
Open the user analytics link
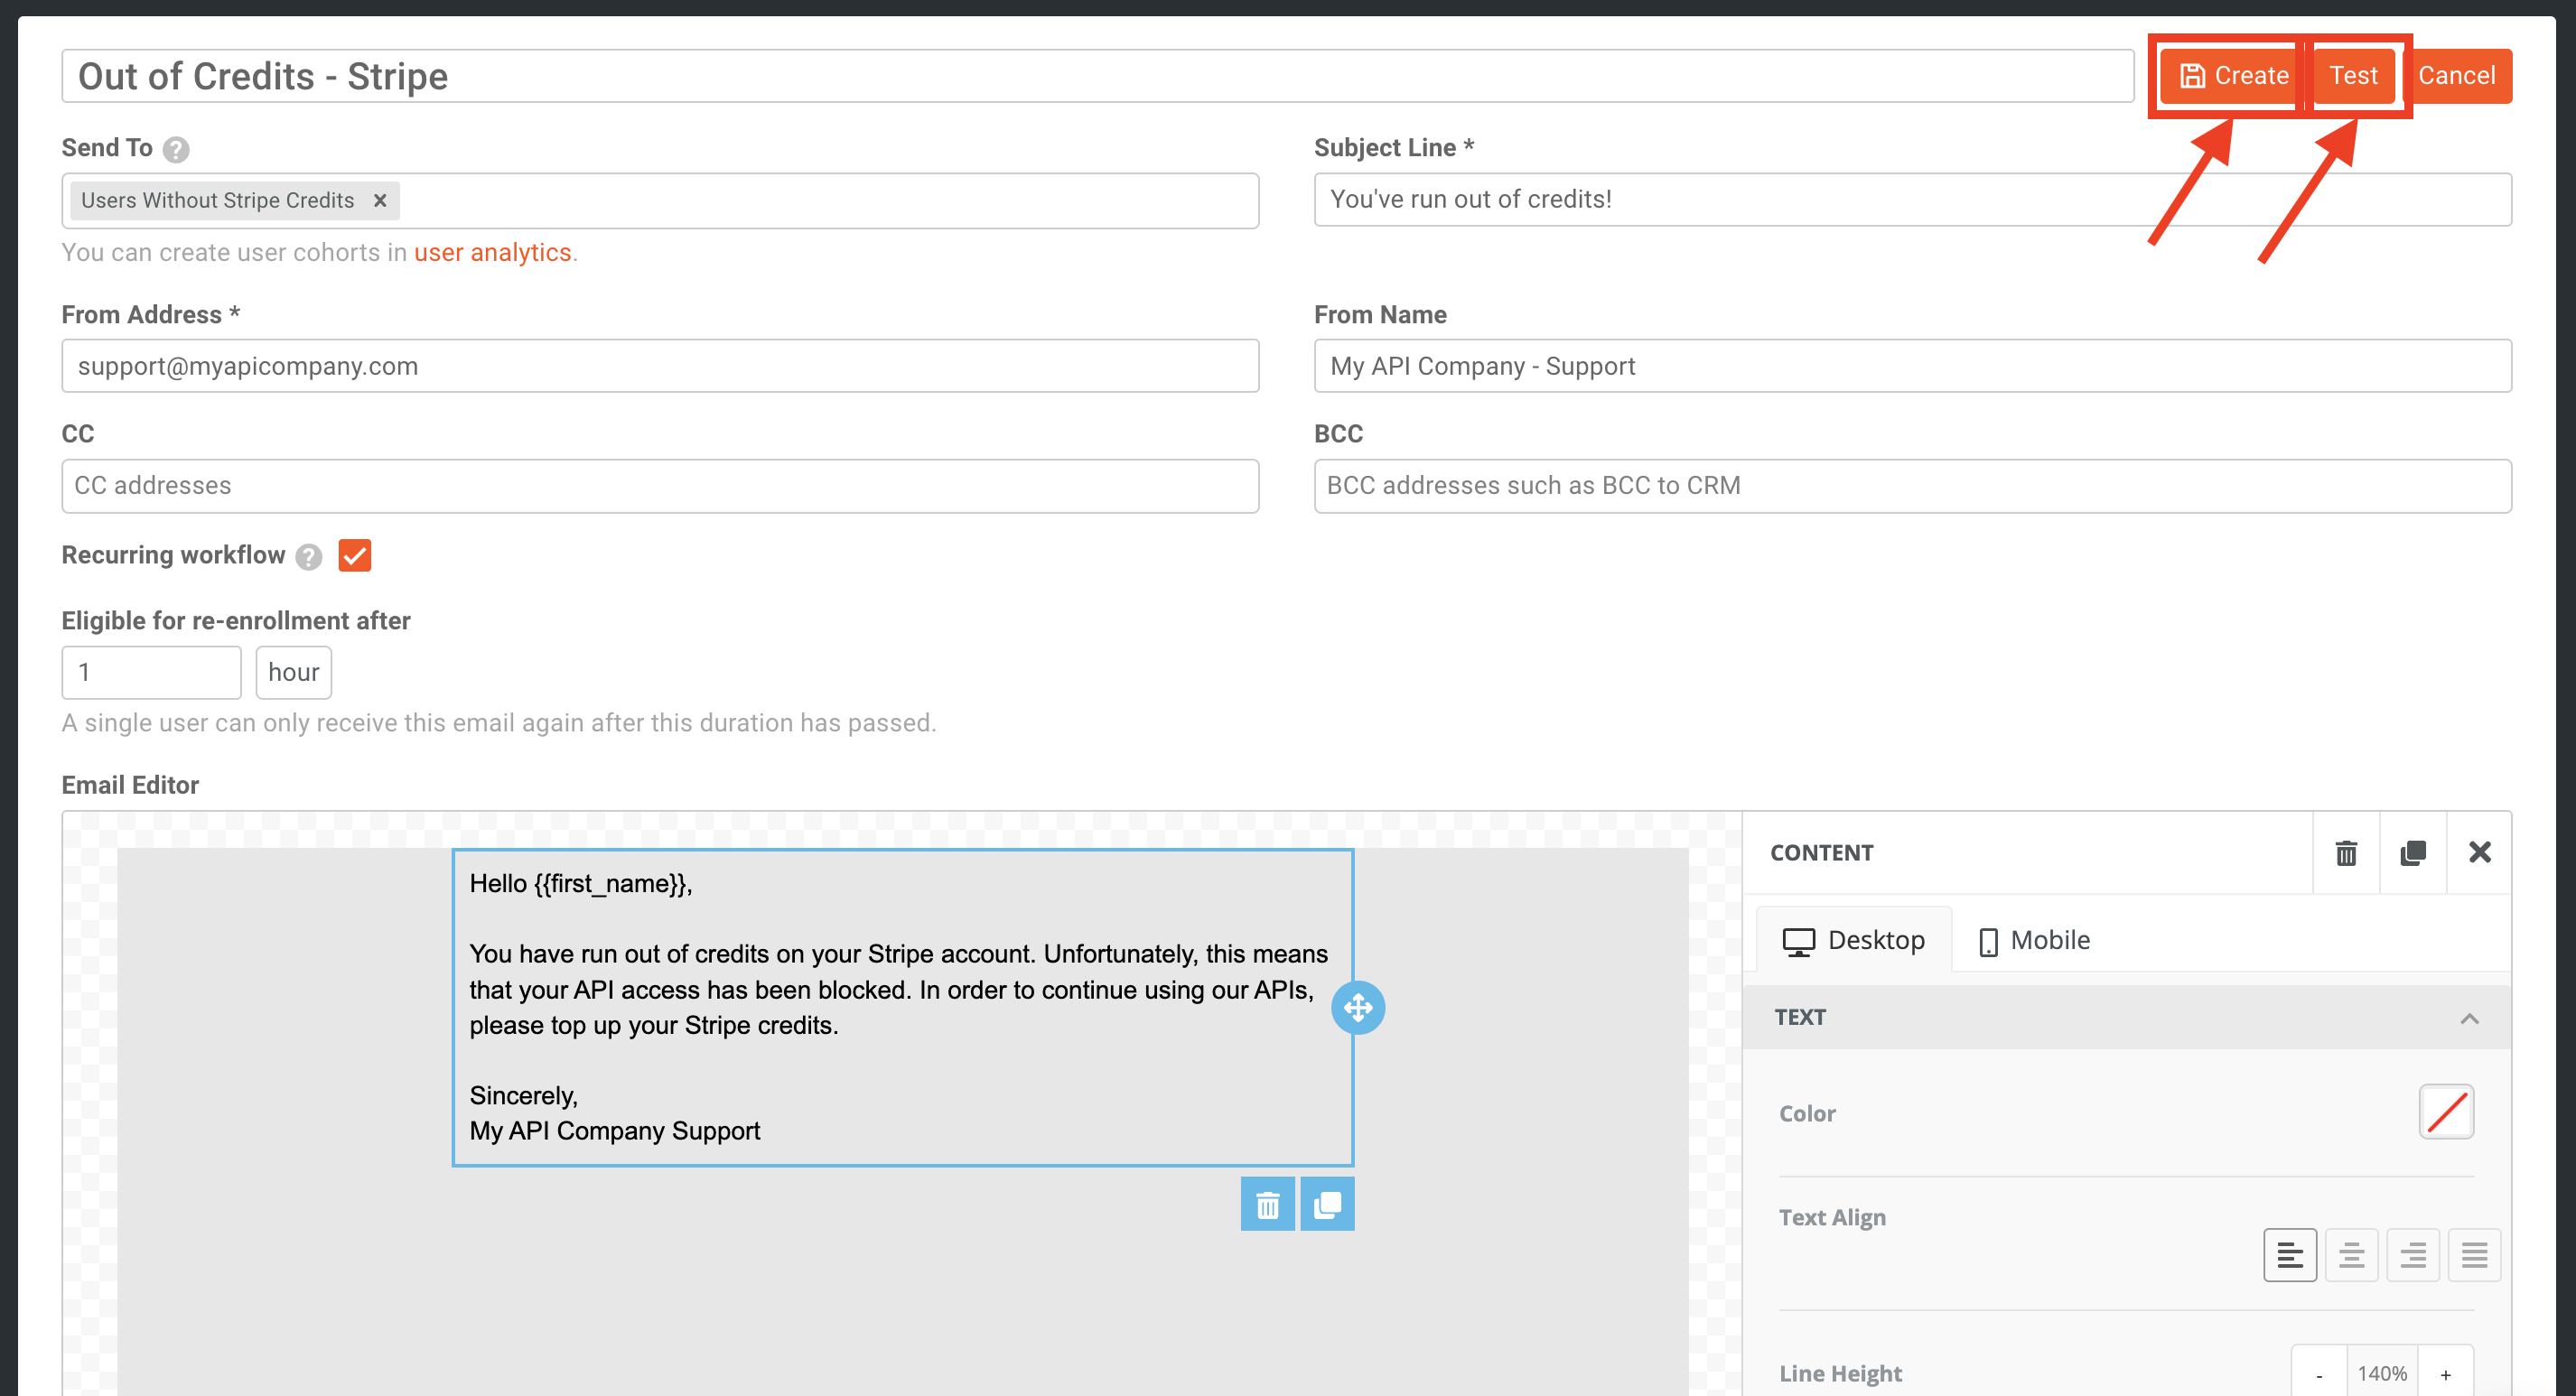[x=492, y=252]
